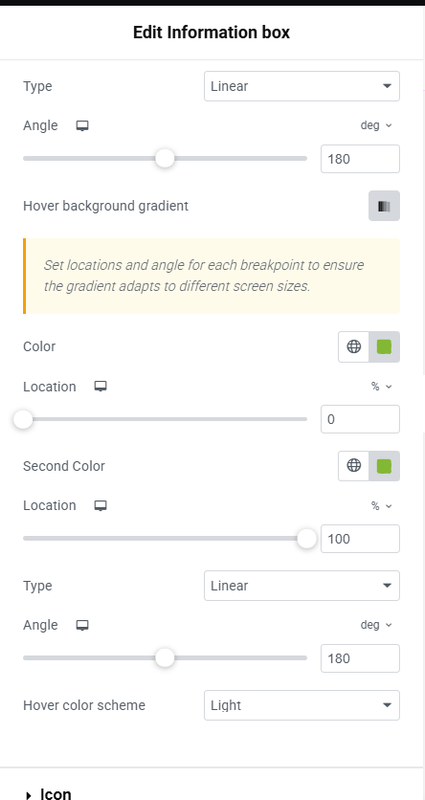Image resolution: width=425 pixels, height=800 pixels.
Task: Click the Location input field showing 100
Action: click(x=360, y=539)
